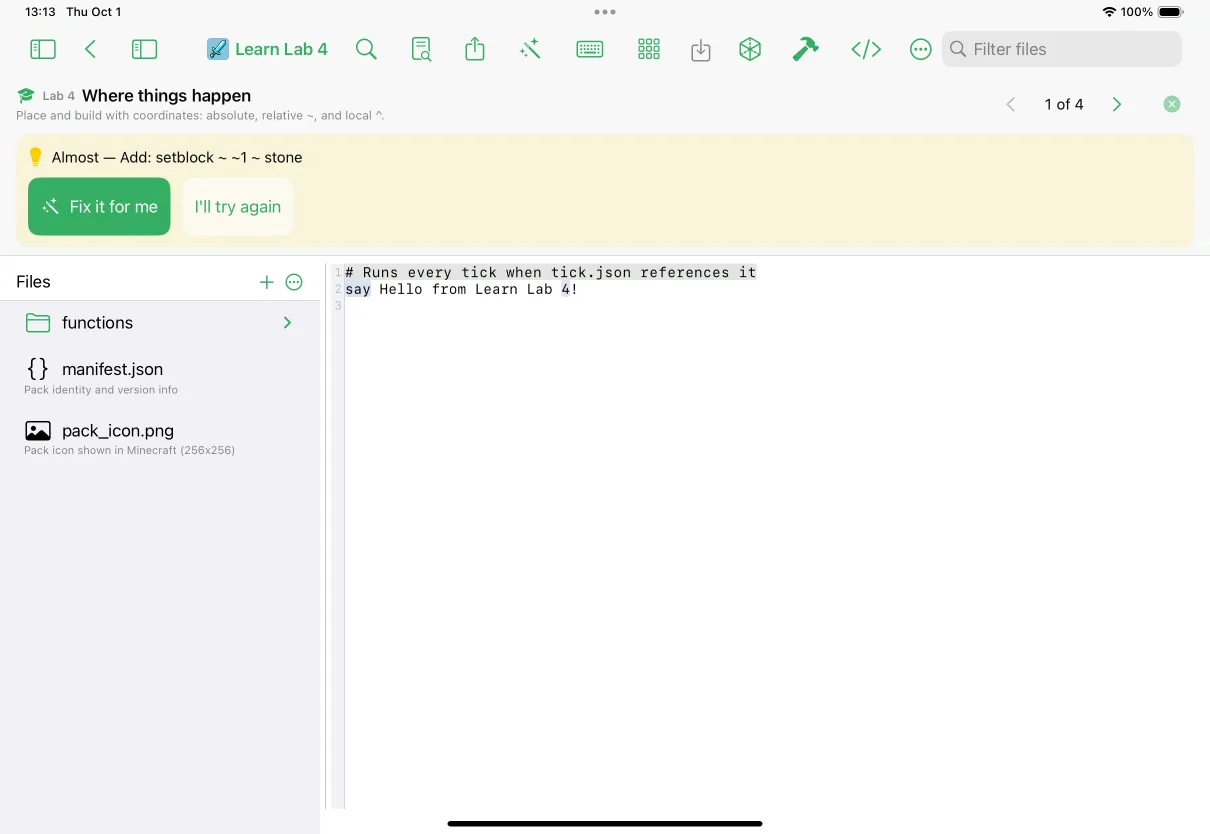Click the 'say Hello from Learn Lab 4!' line
The height and width of the screenshot is (834, 1210).
point(461,289)
